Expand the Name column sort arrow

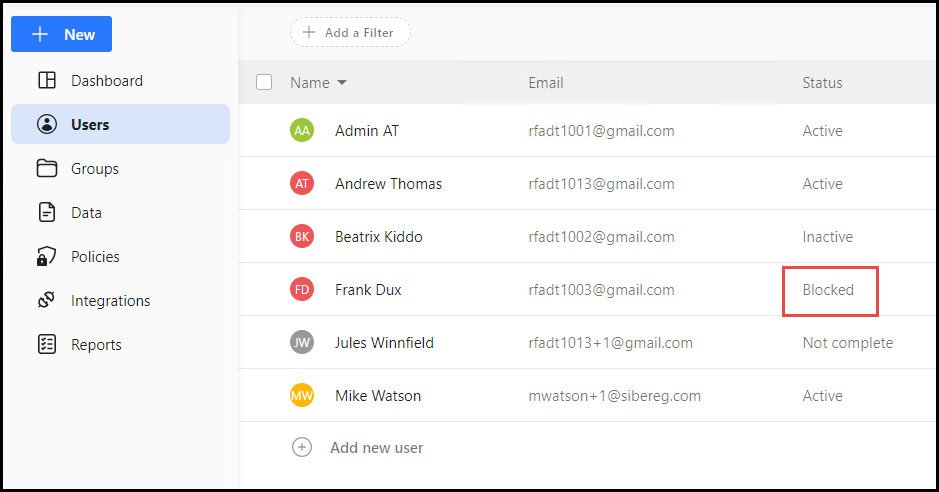[342, 83]
